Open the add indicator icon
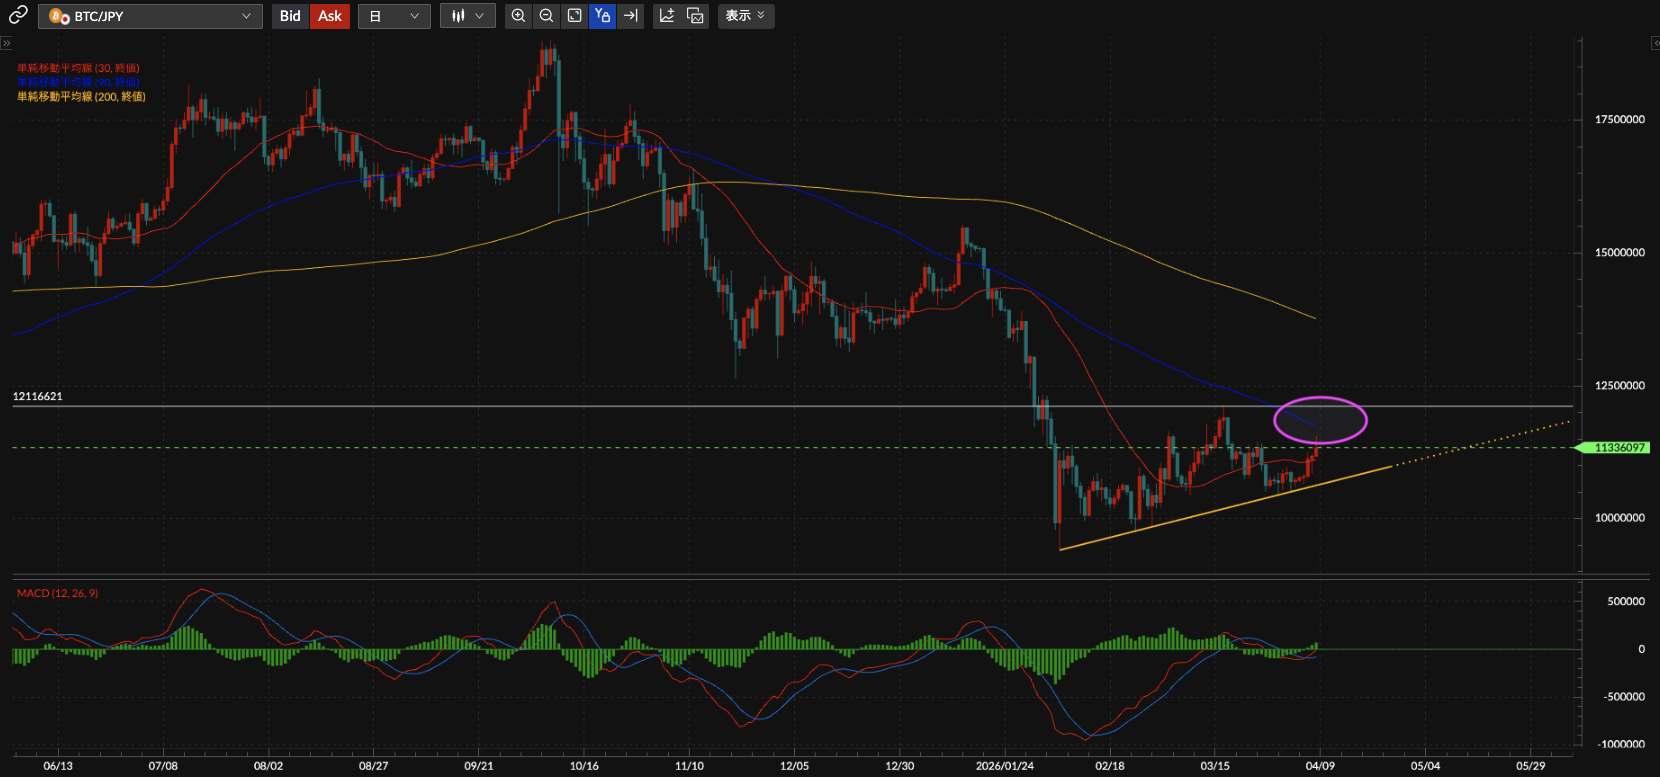The image size is (1660, 777). (x=667, y=16)
